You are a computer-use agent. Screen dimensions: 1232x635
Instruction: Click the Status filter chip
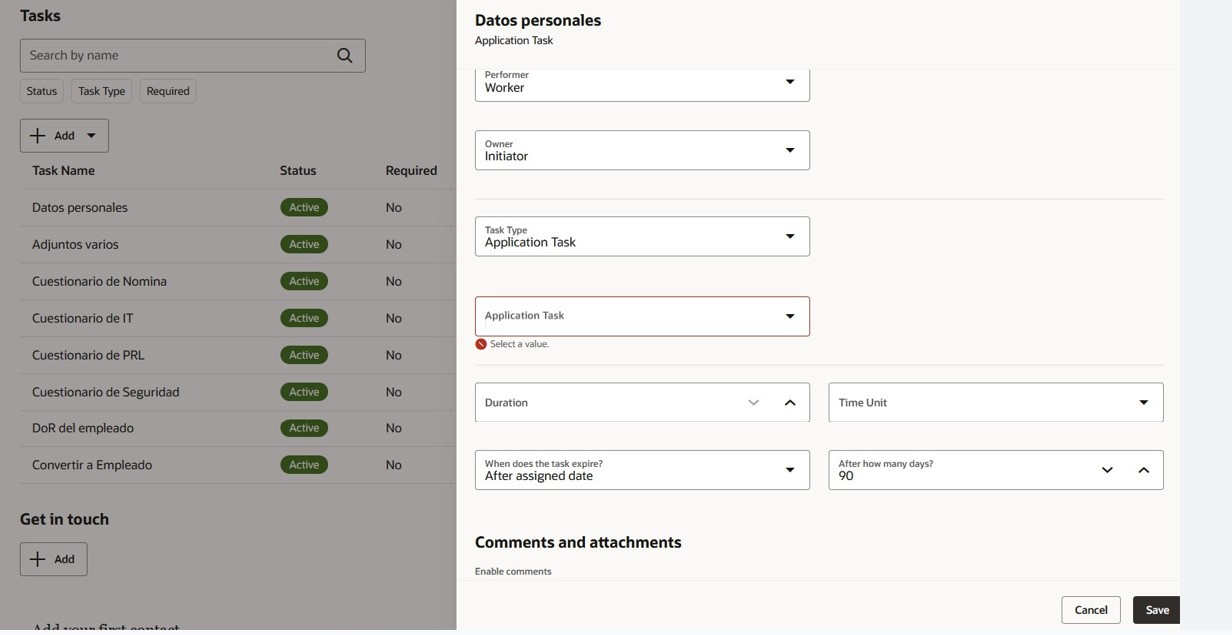coord(42,91)
